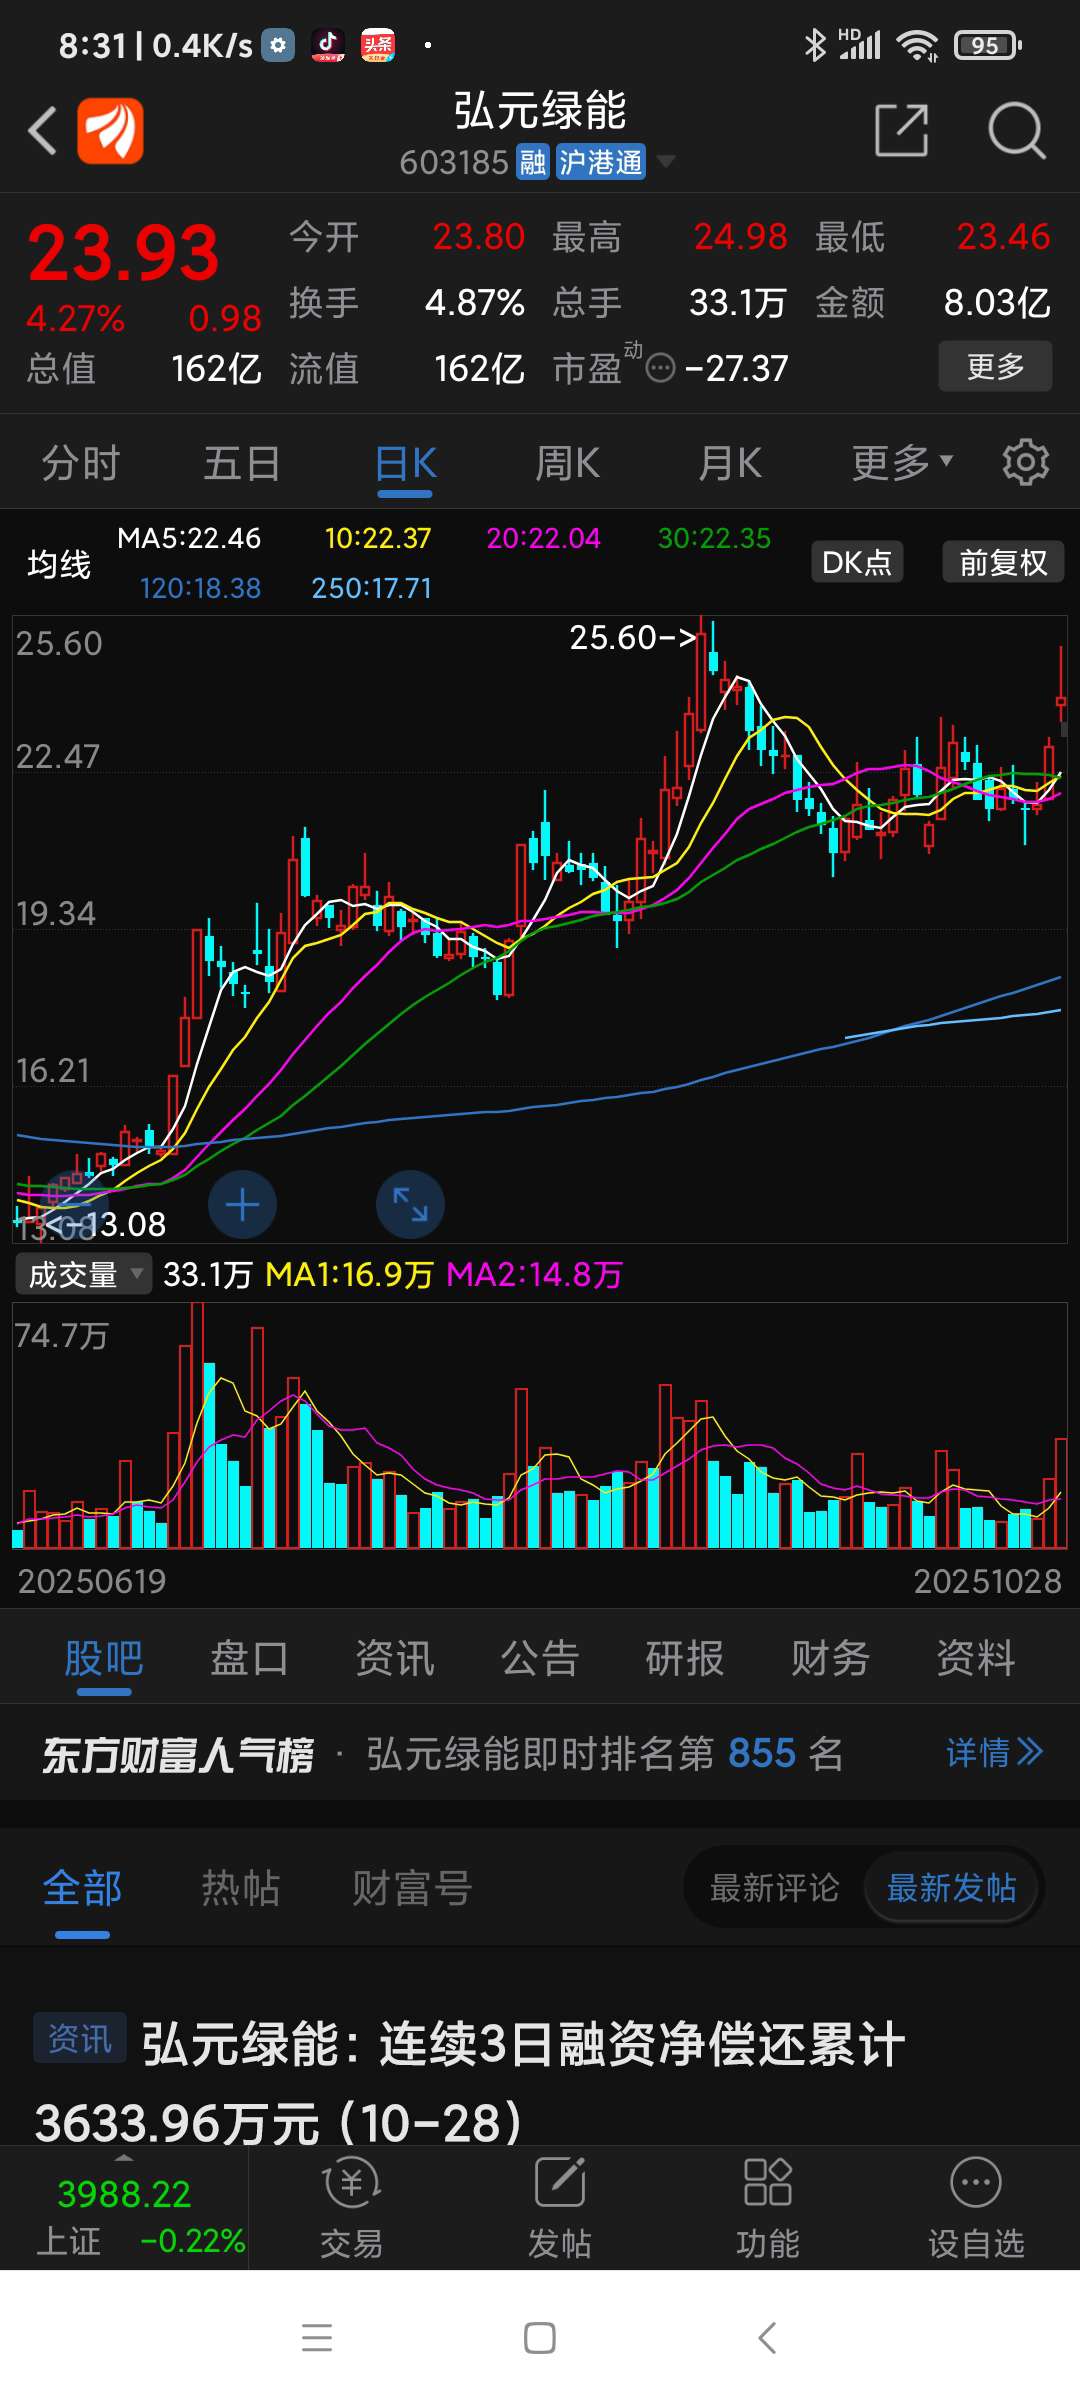The image size is (1080, 2400).
Task: Tap the 更多 quote details button
Action: pos(995,366)
